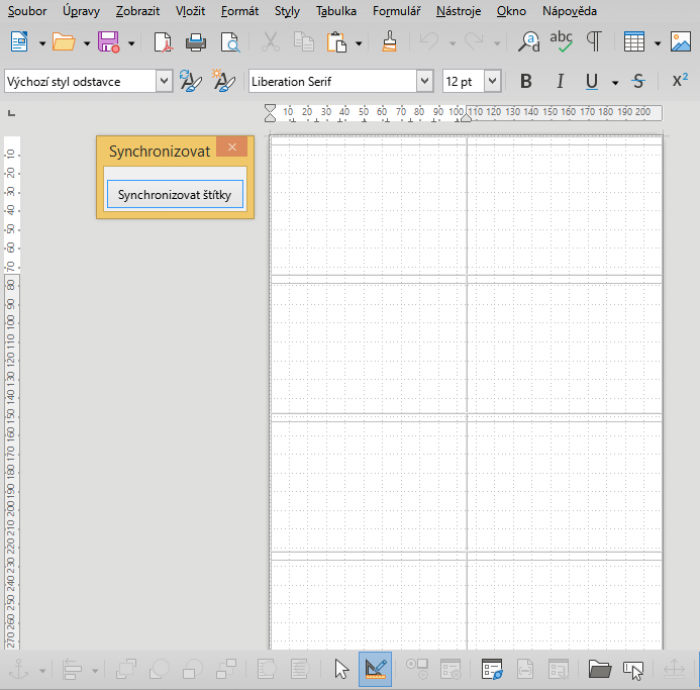
Task: Print the document
Action: click(x=196, y=42)
